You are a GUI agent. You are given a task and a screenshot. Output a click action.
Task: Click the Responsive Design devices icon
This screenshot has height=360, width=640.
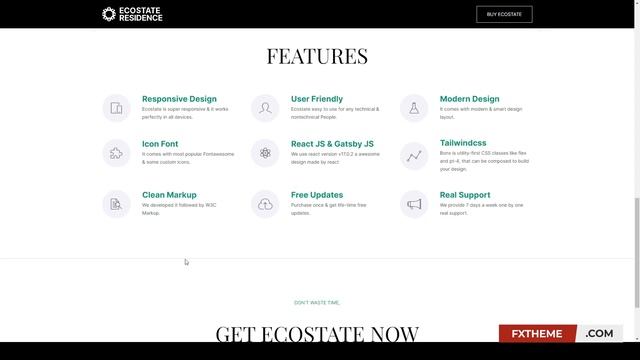pyautogui.click(x=116, y=108)
